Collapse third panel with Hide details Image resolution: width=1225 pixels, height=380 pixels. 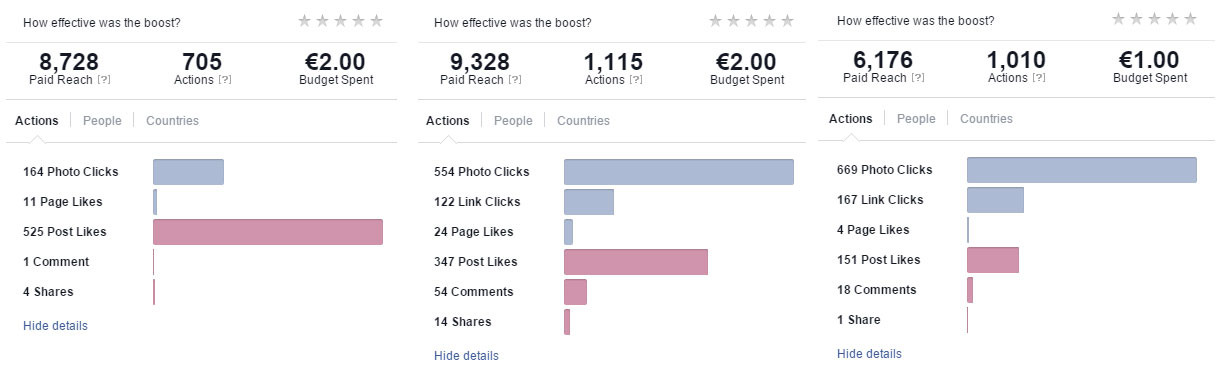tap(869, 354)
